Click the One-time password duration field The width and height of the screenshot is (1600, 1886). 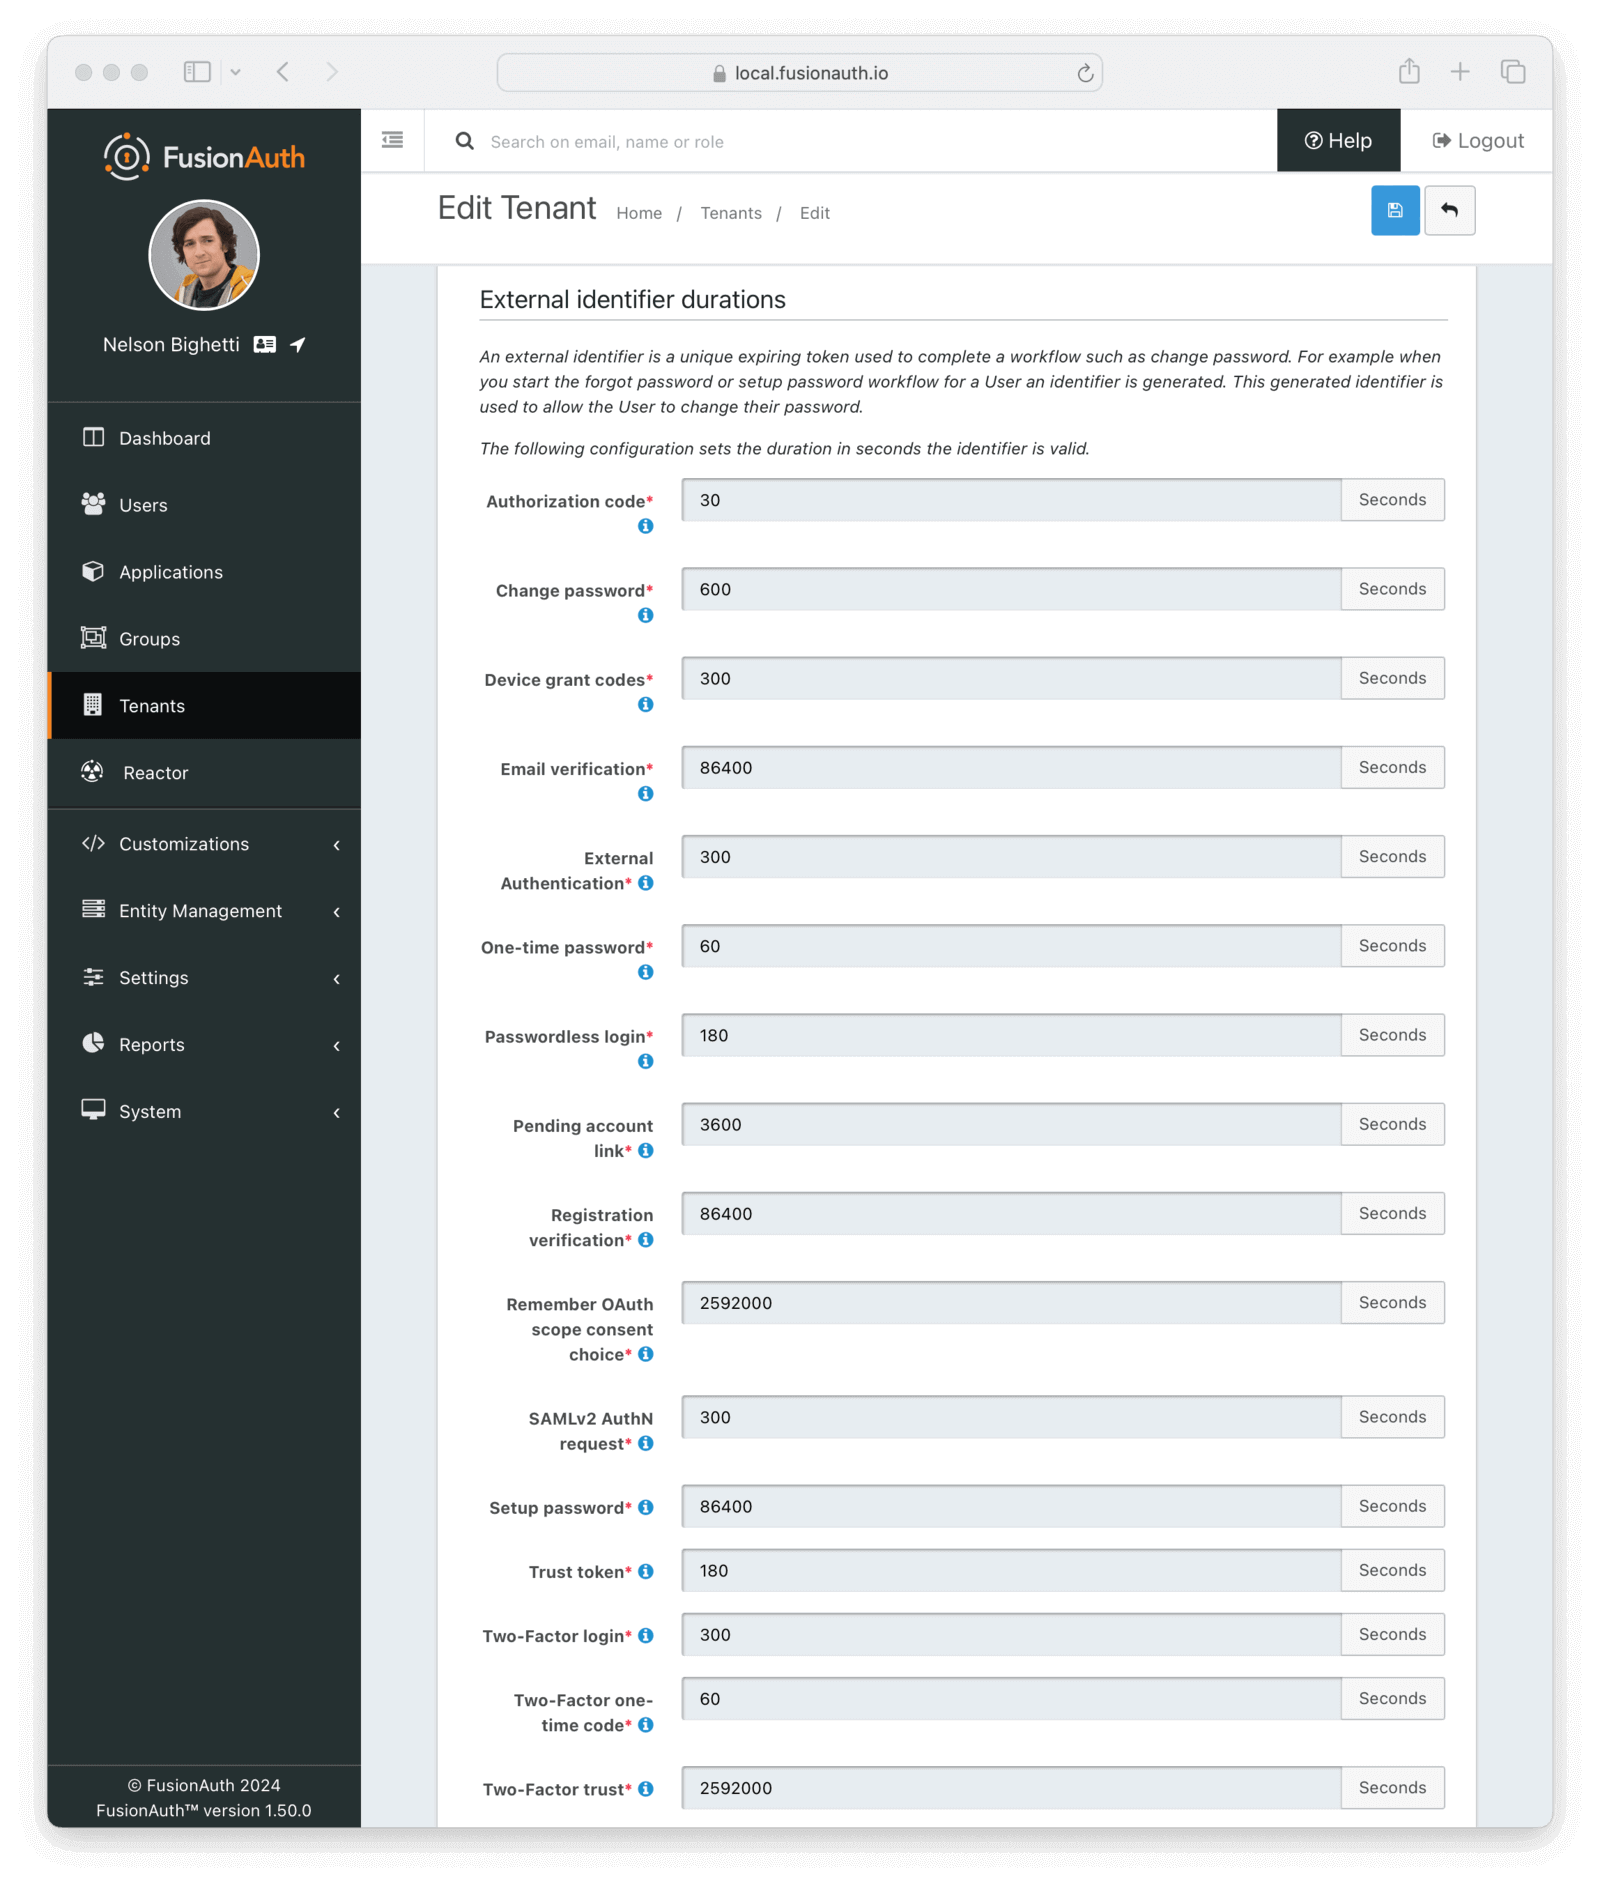(1011, 946)
